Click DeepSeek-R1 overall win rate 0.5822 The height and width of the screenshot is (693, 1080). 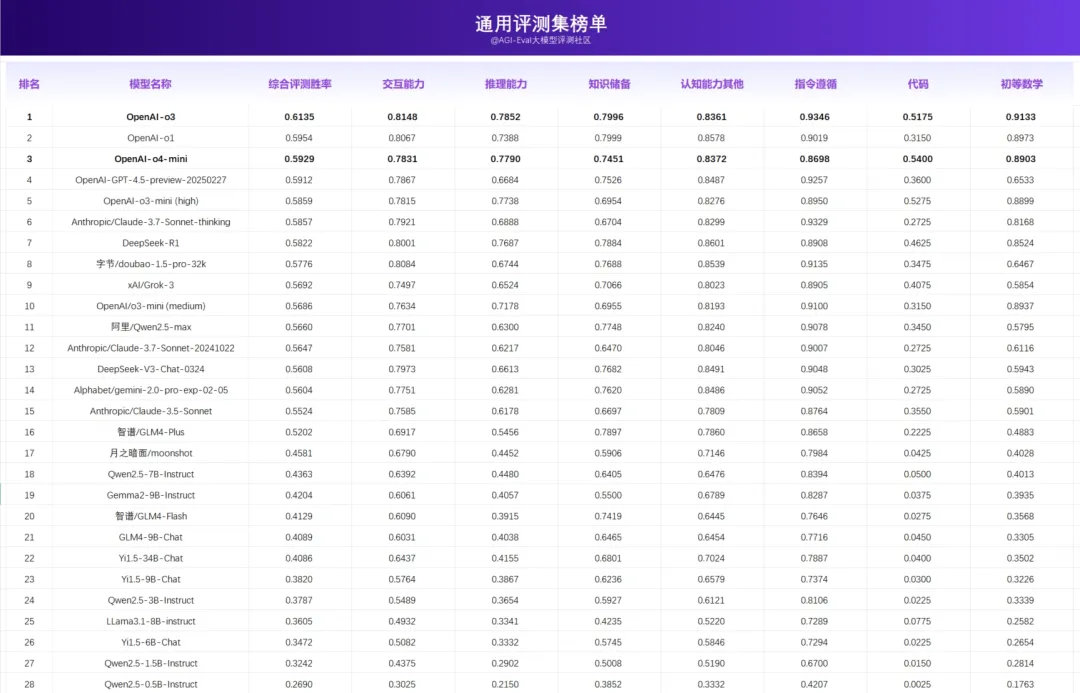point(299,243)
